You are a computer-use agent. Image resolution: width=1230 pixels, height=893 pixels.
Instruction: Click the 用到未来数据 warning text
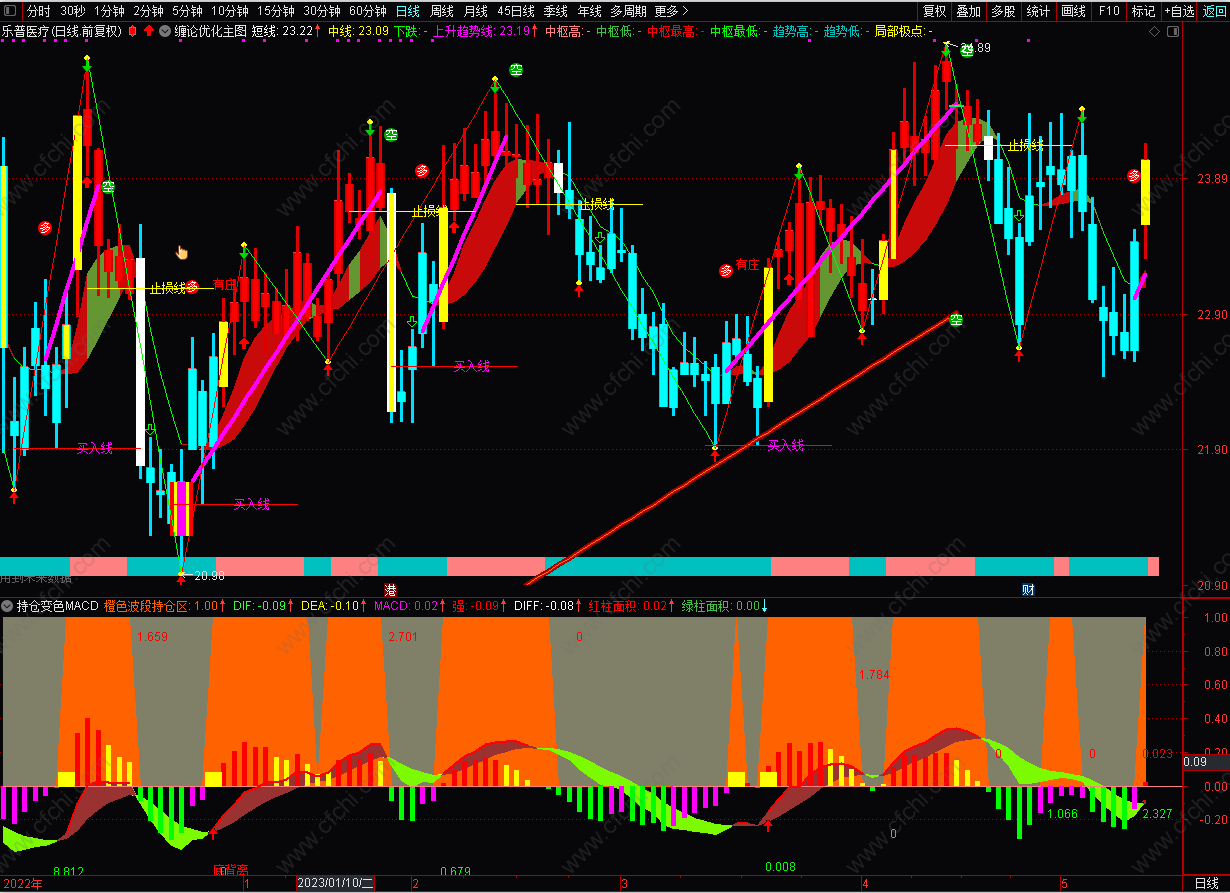[x=36, y=578]
